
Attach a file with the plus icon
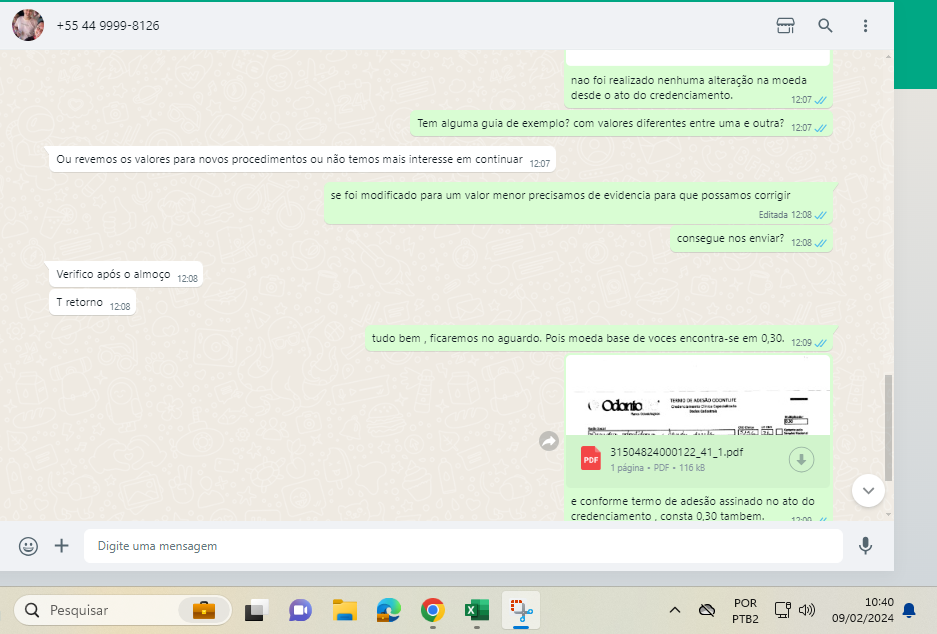pyautogui.click(x=62, y=546)
